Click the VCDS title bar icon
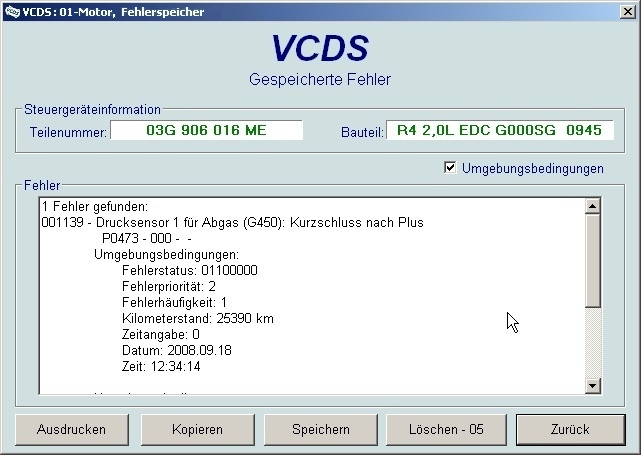 pyautogui.click(x=12, y=11)
